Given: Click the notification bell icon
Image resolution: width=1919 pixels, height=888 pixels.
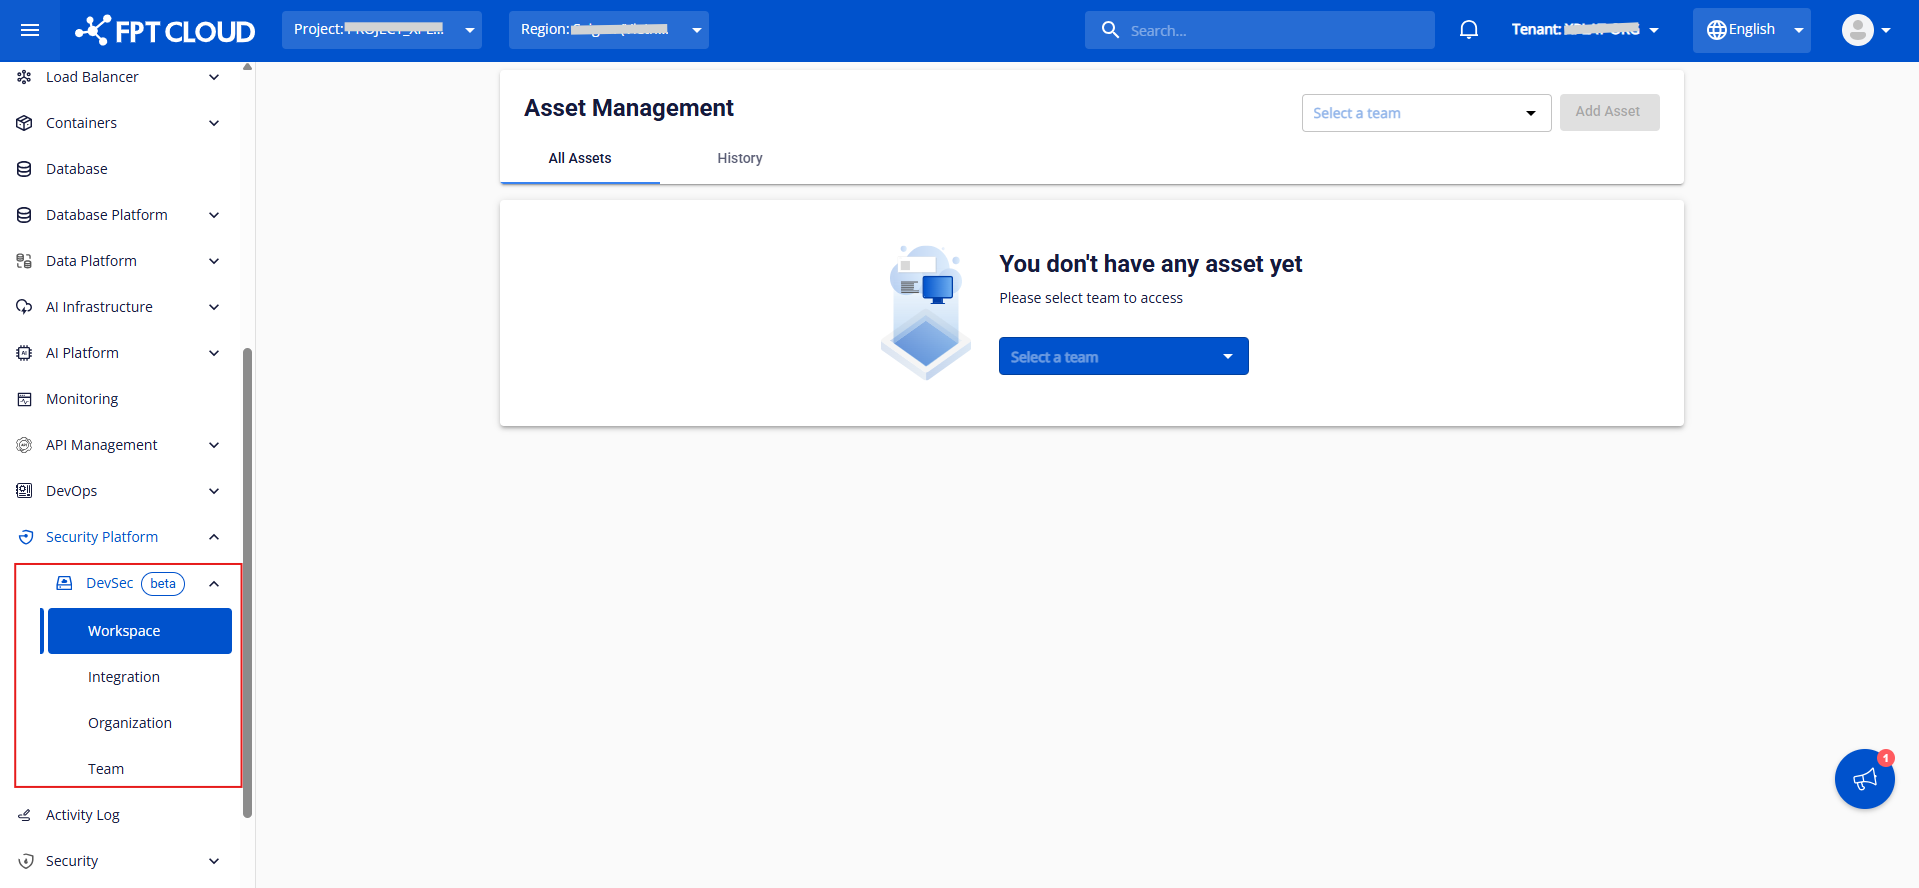Looking at the screenshot, I should point(1469,30).
